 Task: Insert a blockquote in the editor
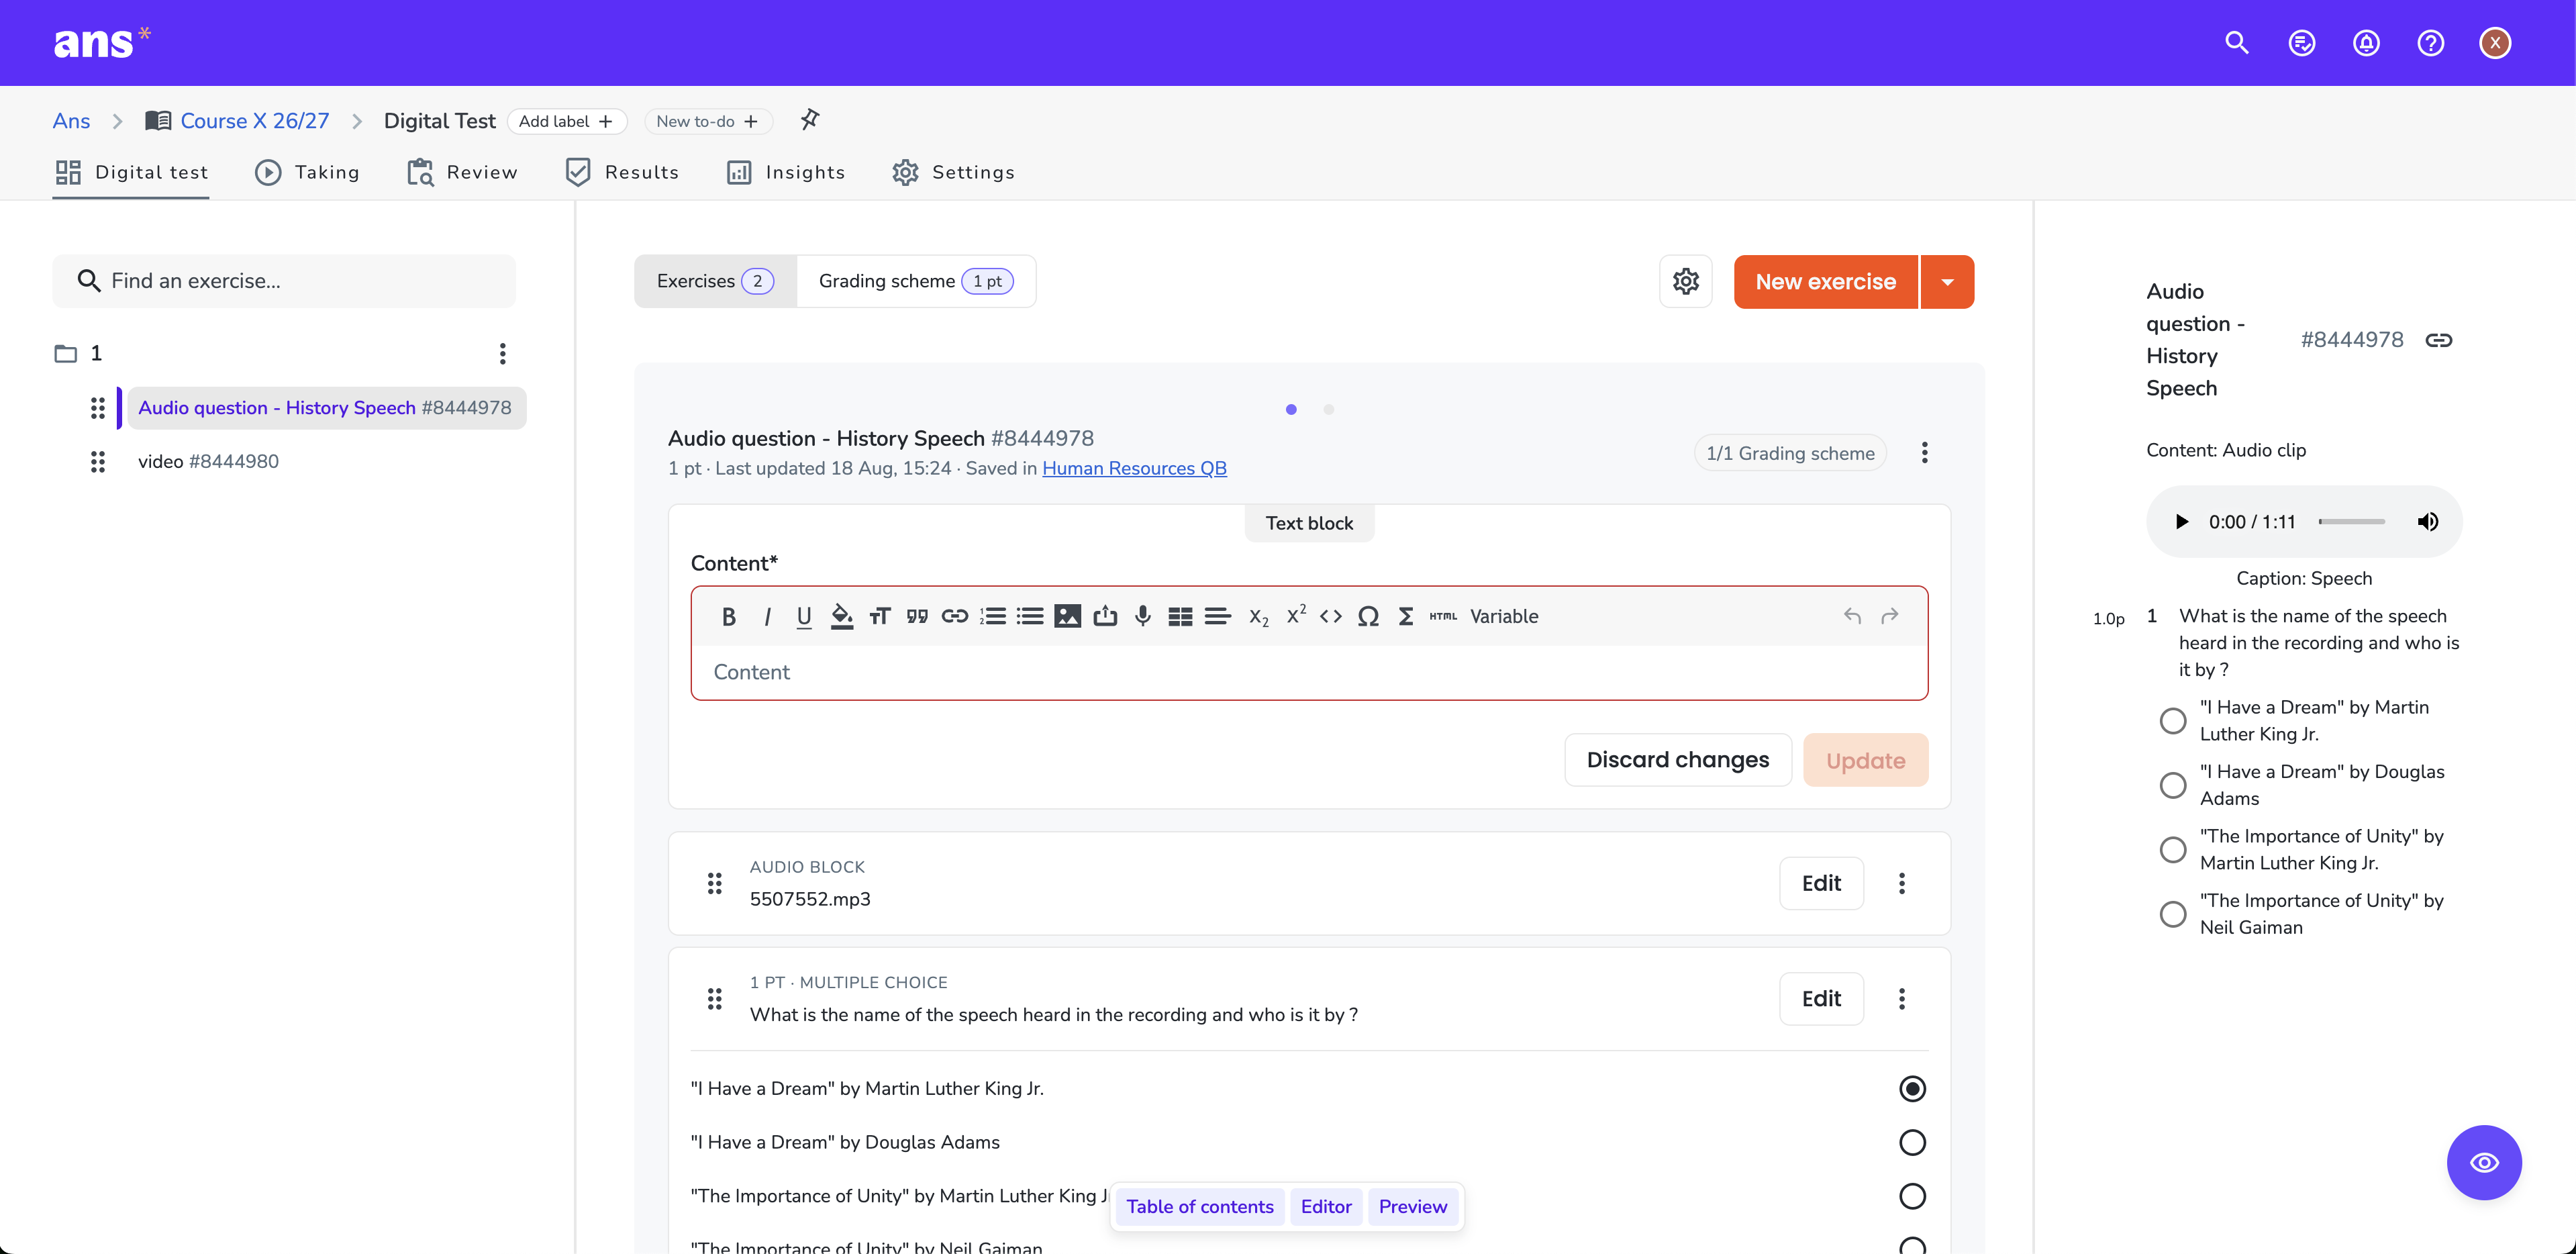[x=917, y=616]
